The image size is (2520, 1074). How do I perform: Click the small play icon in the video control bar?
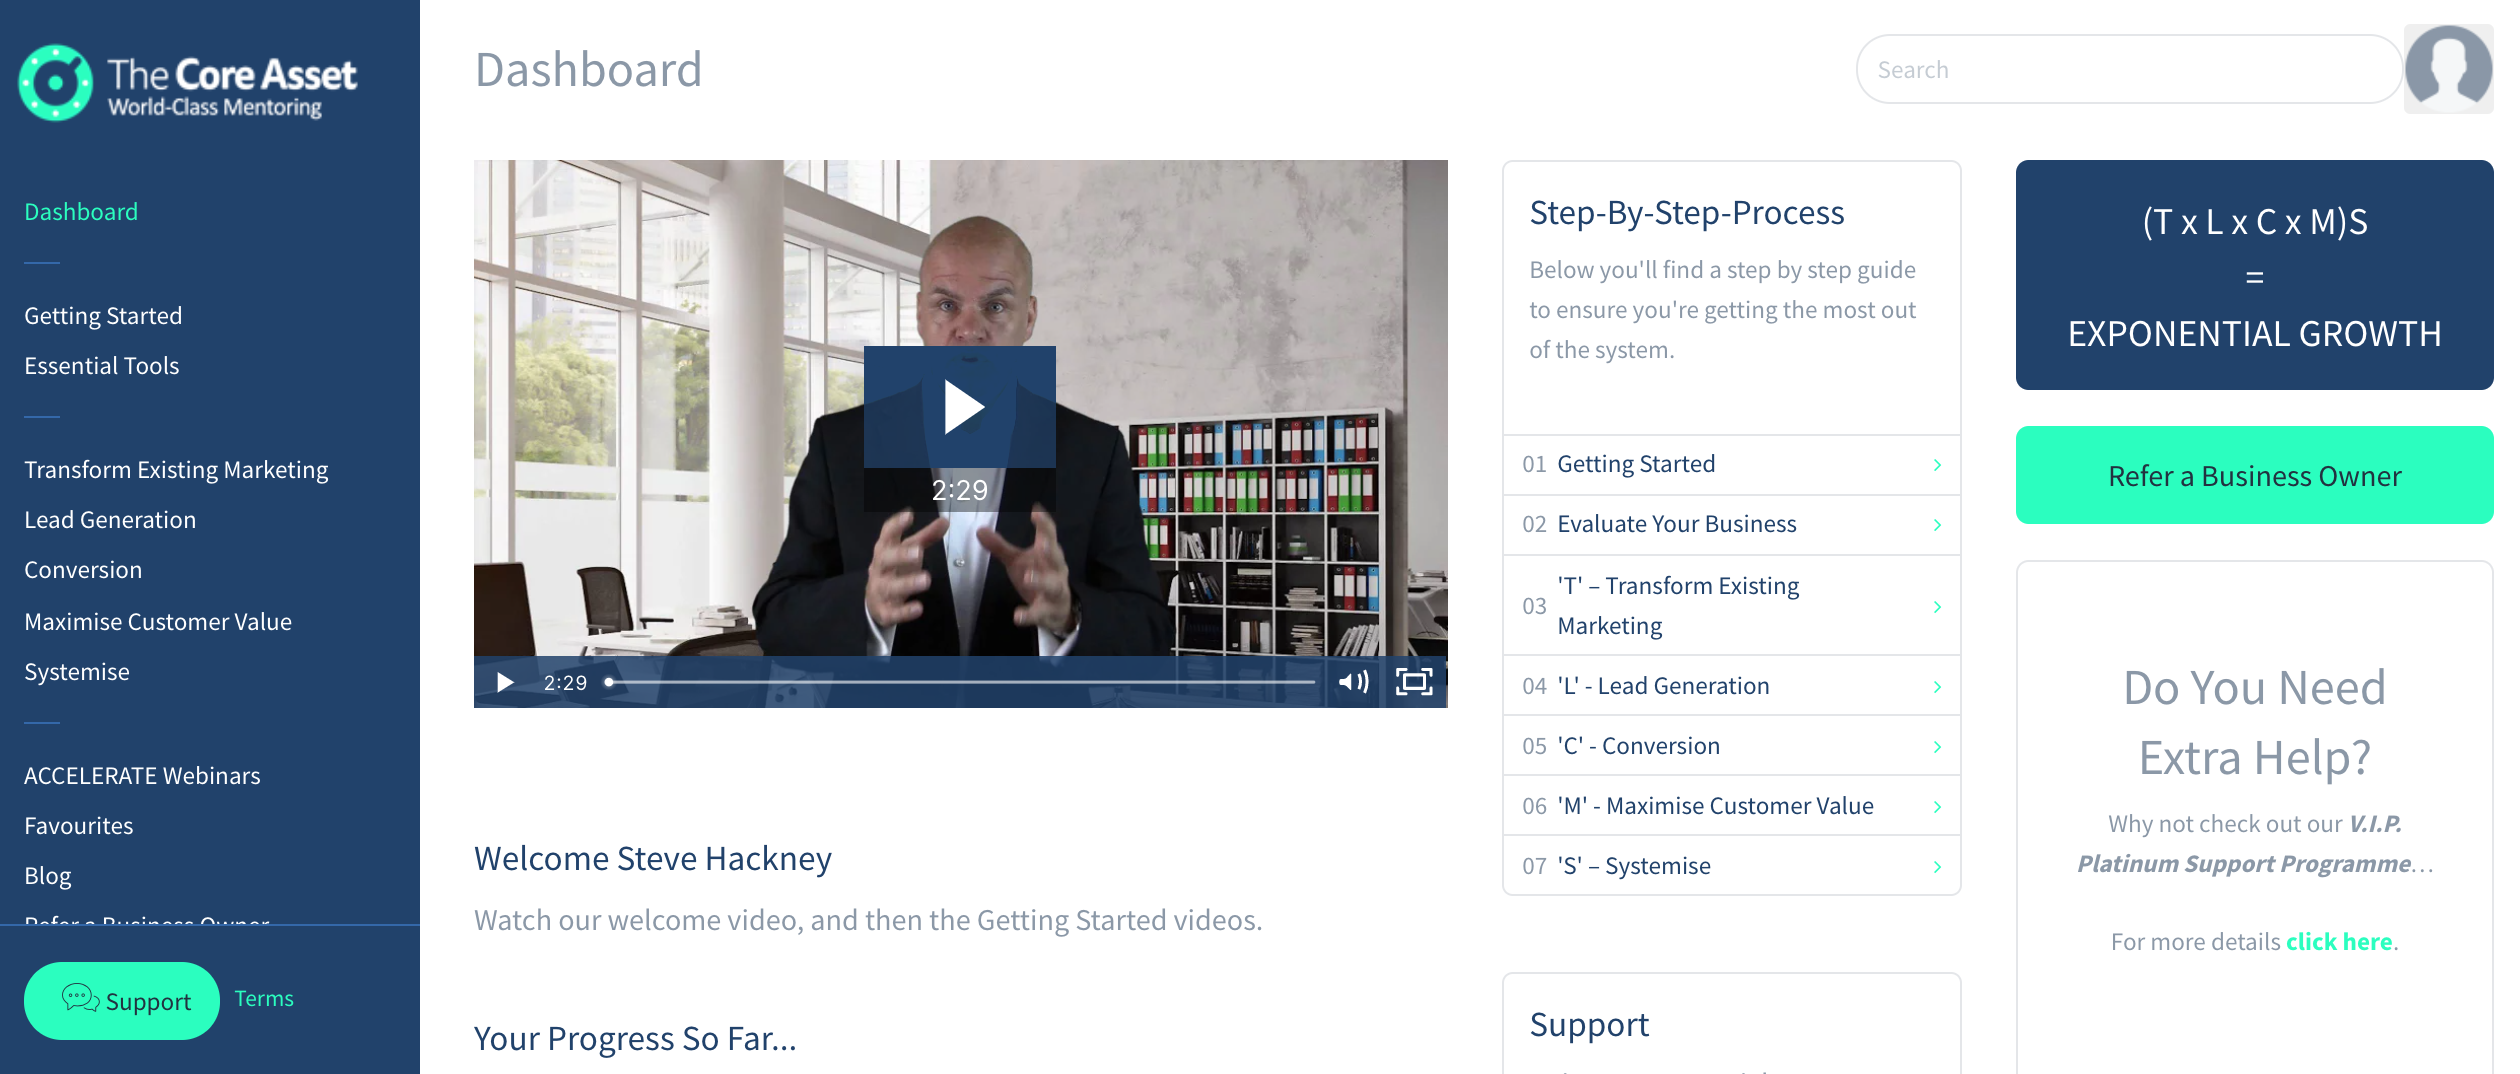[505, 682]
